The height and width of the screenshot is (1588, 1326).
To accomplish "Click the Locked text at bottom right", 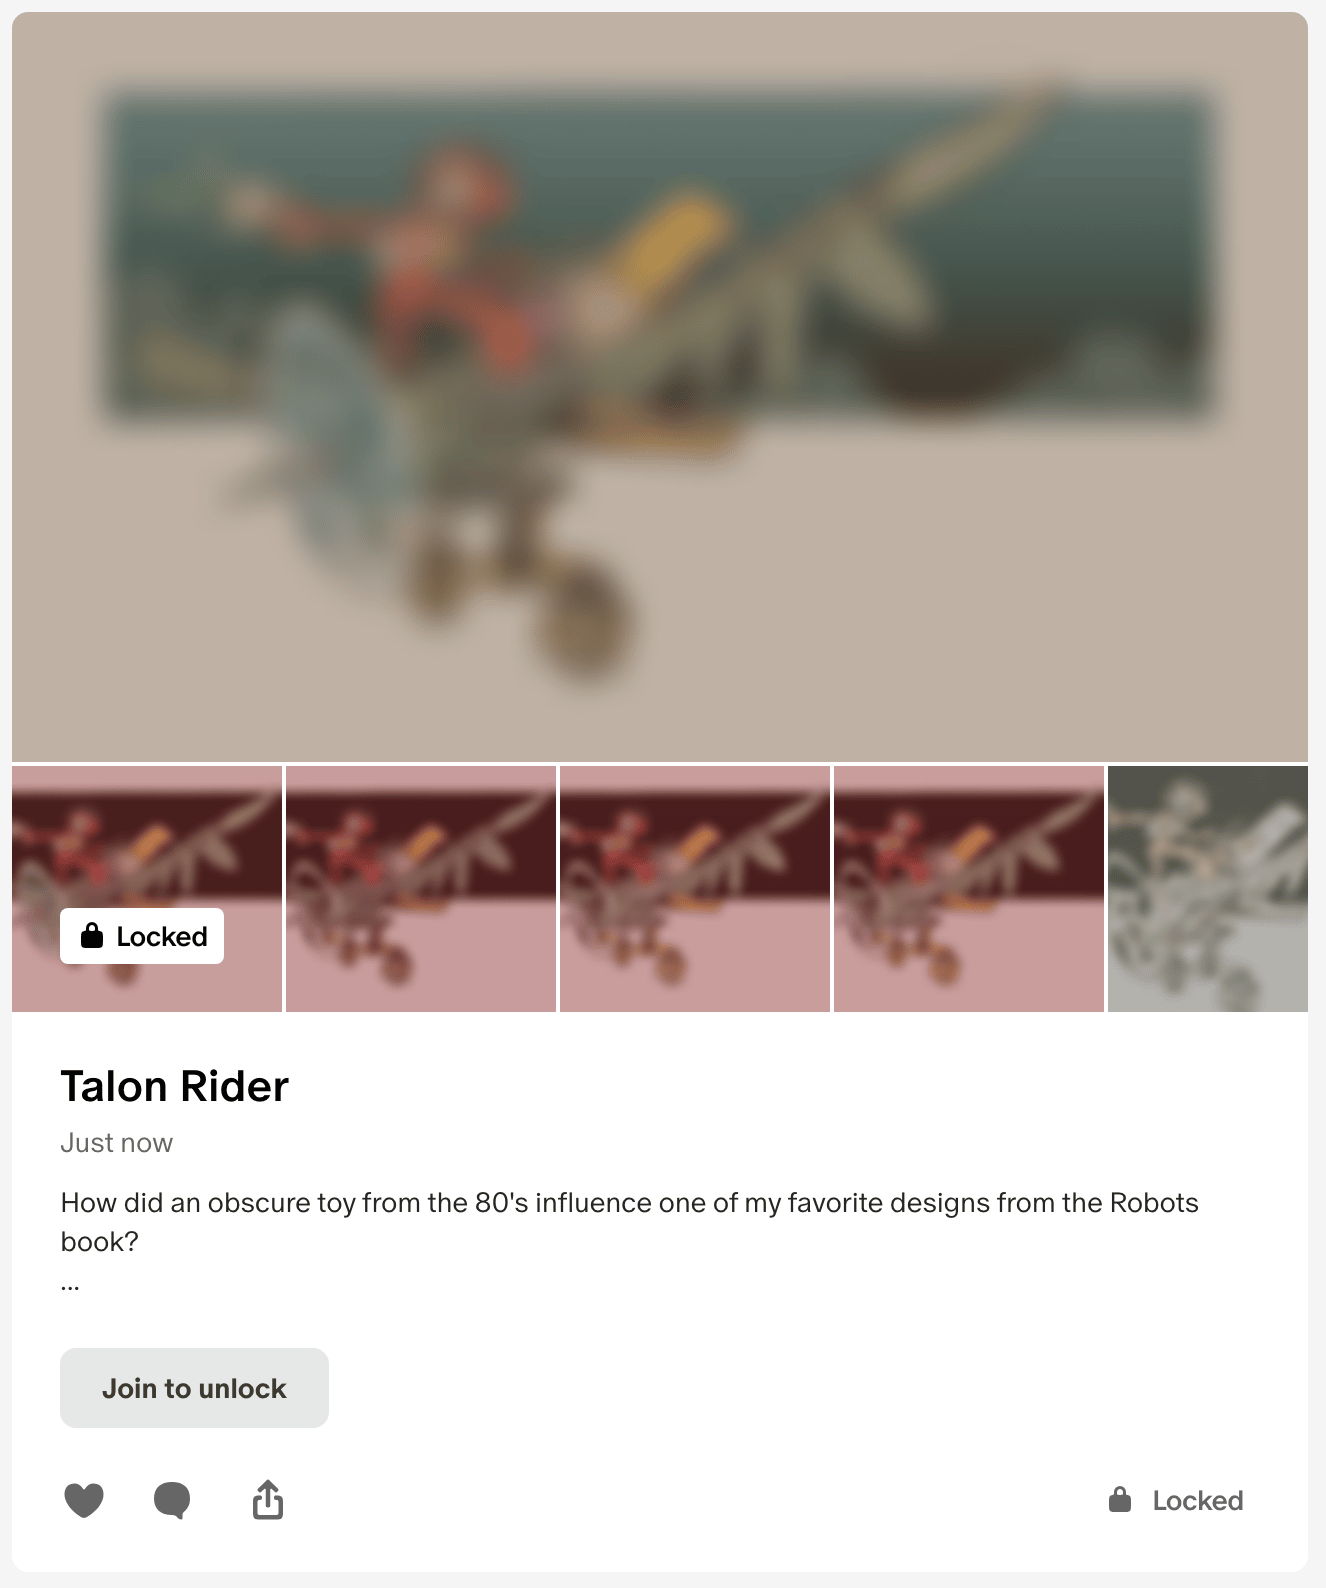I will tap(1198, 1500).
